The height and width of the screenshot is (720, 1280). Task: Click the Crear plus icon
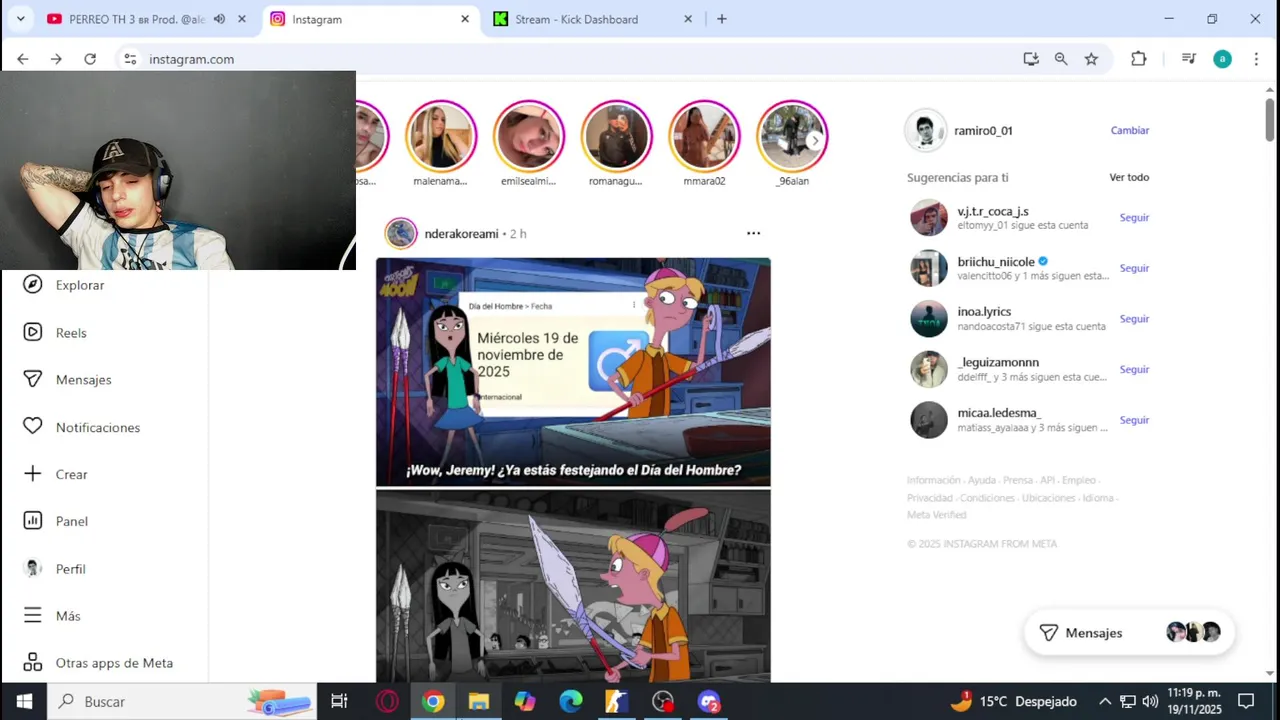click(x=33, y=474)
